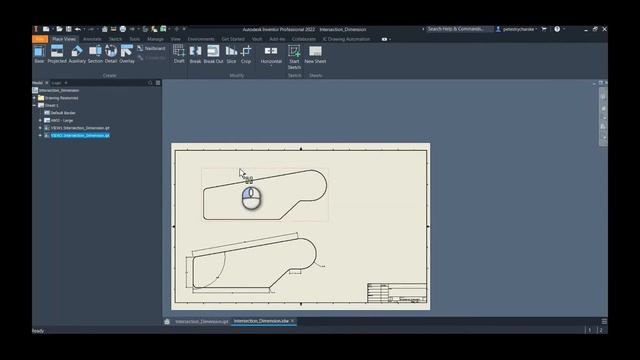Viewport: 640px width, 360px height.
Task: Click the browser panel search icon
Action: coord(150,83)
